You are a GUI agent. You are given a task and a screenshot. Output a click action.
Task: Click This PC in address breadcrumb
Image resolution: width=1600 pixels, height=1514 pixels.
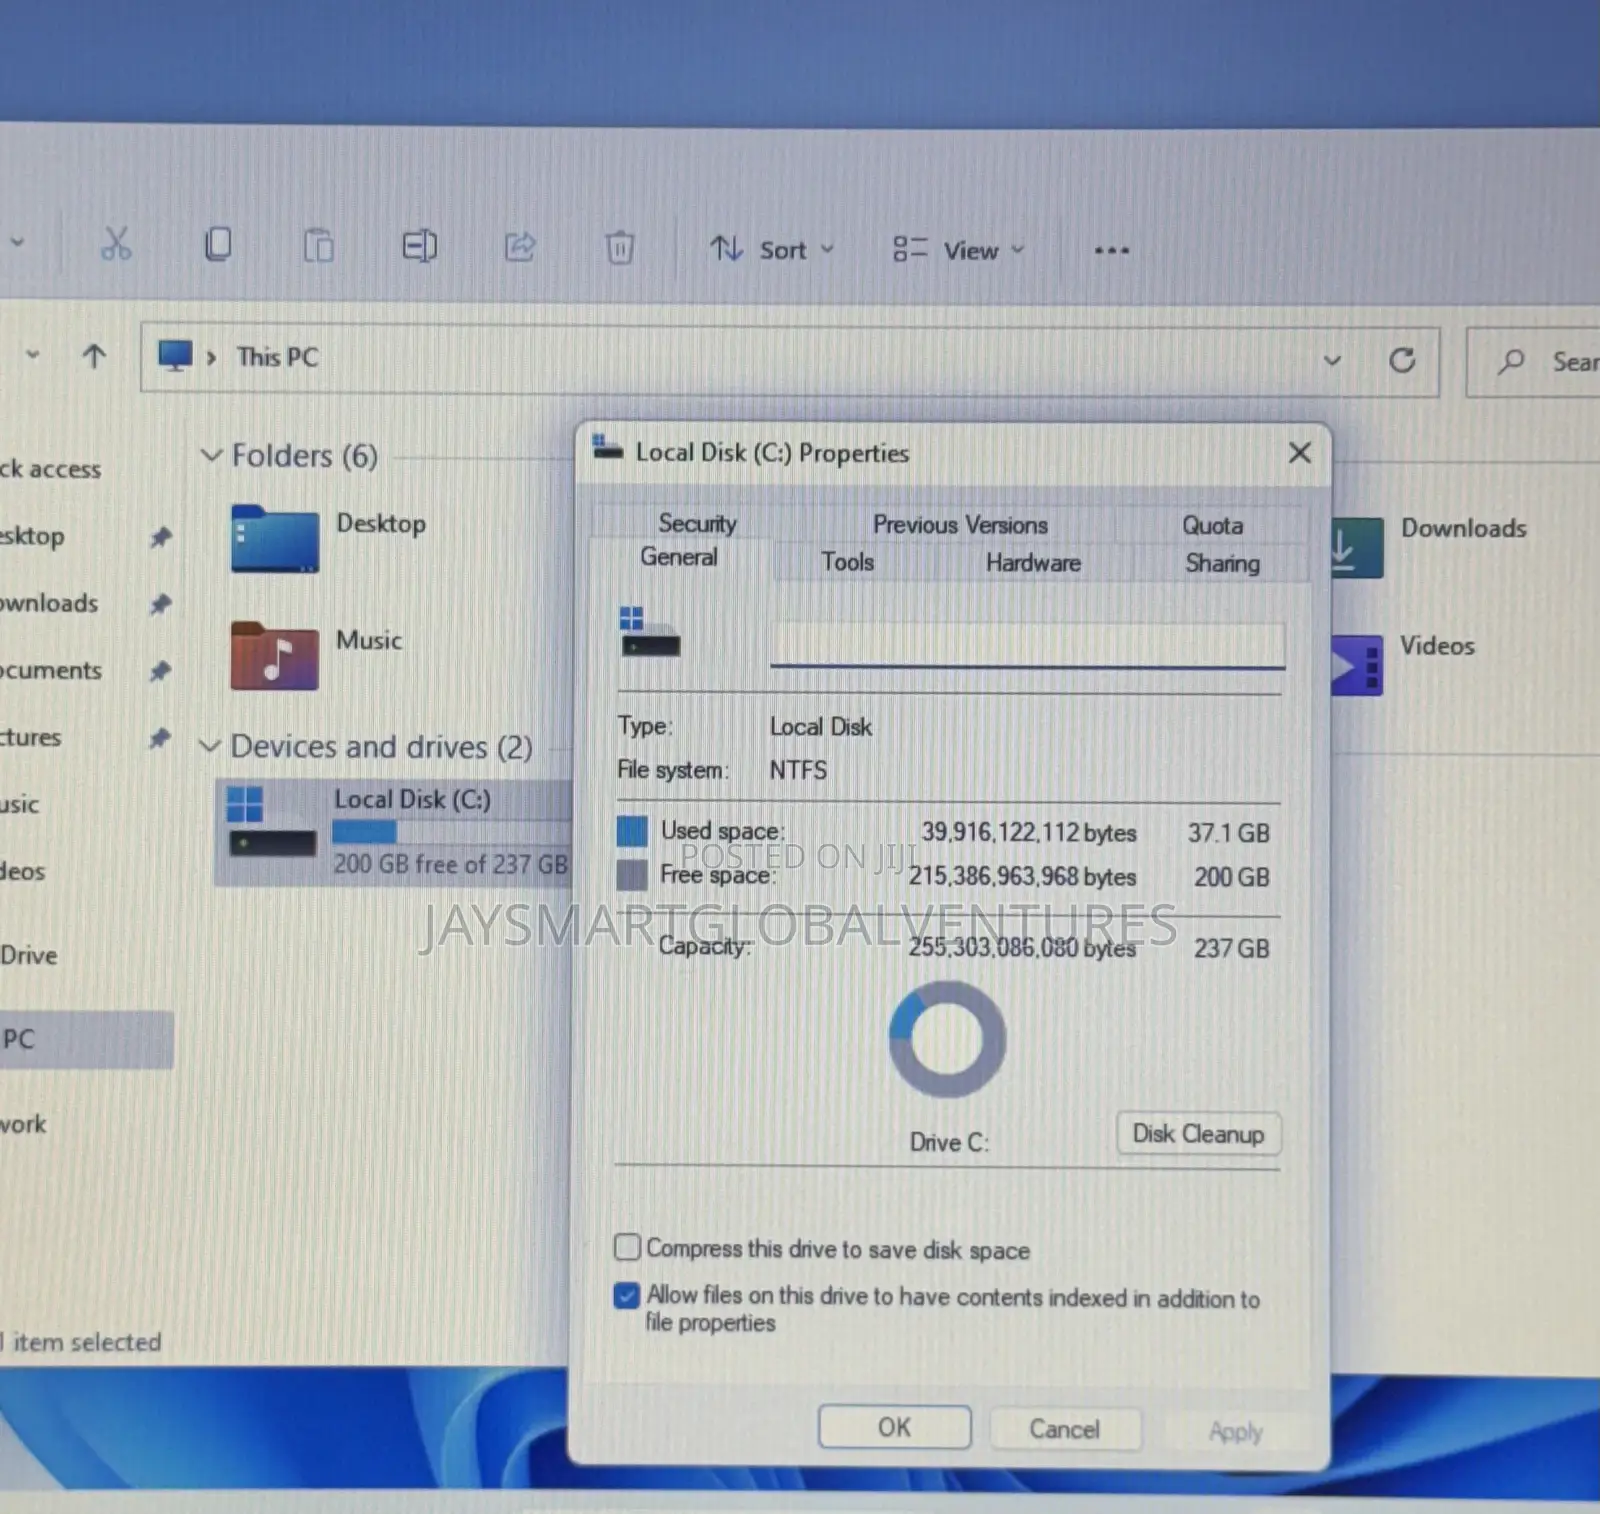tap(277, 357)
